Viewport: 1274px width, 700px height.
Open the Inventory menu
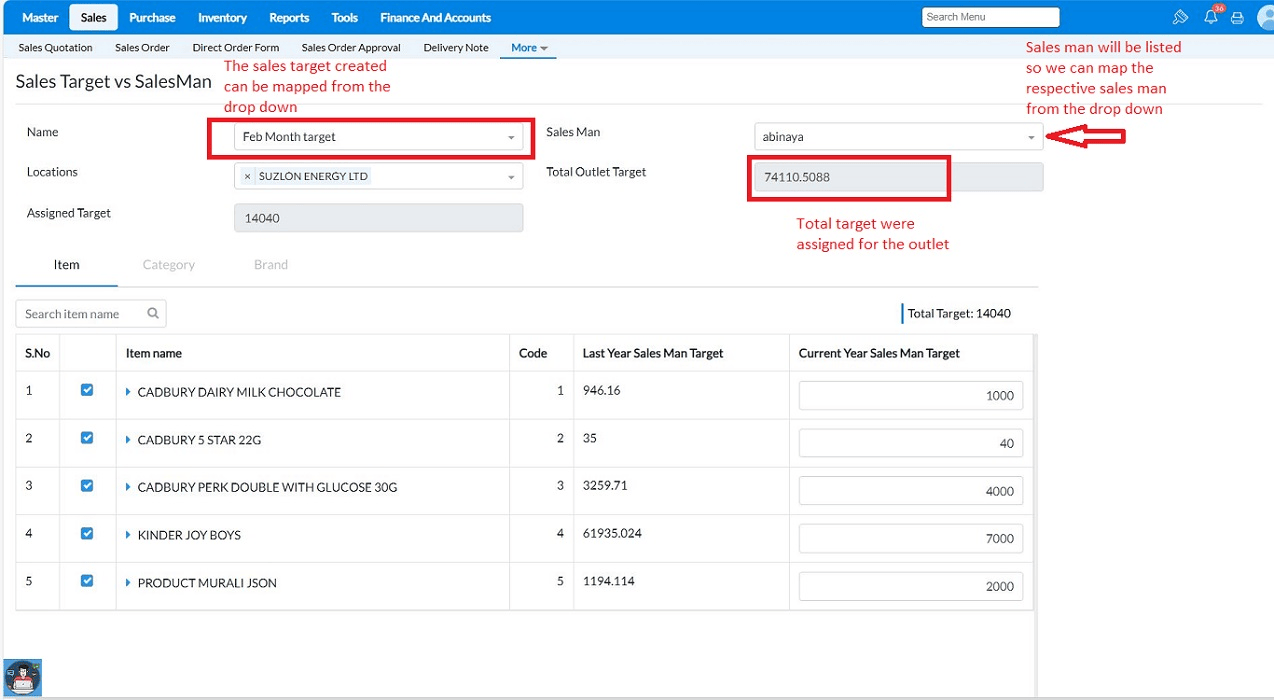[222, 18]
